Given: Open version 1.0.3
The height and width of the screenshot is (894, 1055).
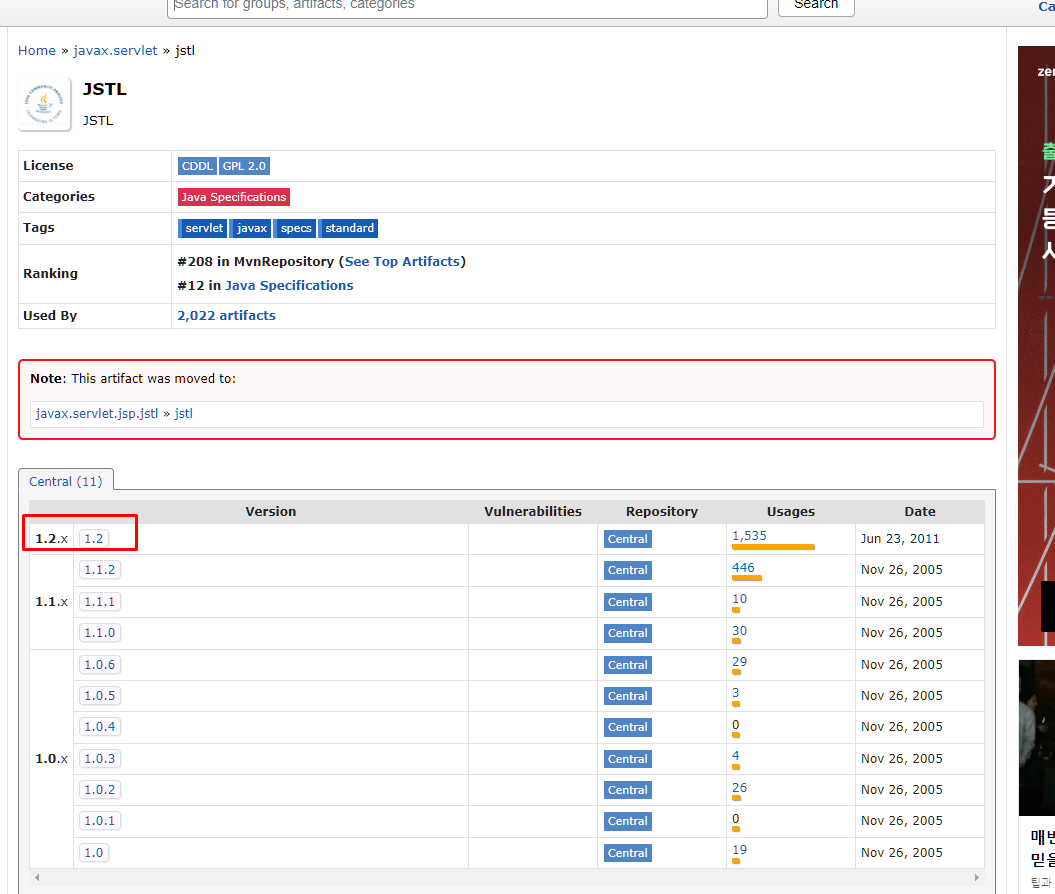Looking at the screenshot, I should point(100,759).
